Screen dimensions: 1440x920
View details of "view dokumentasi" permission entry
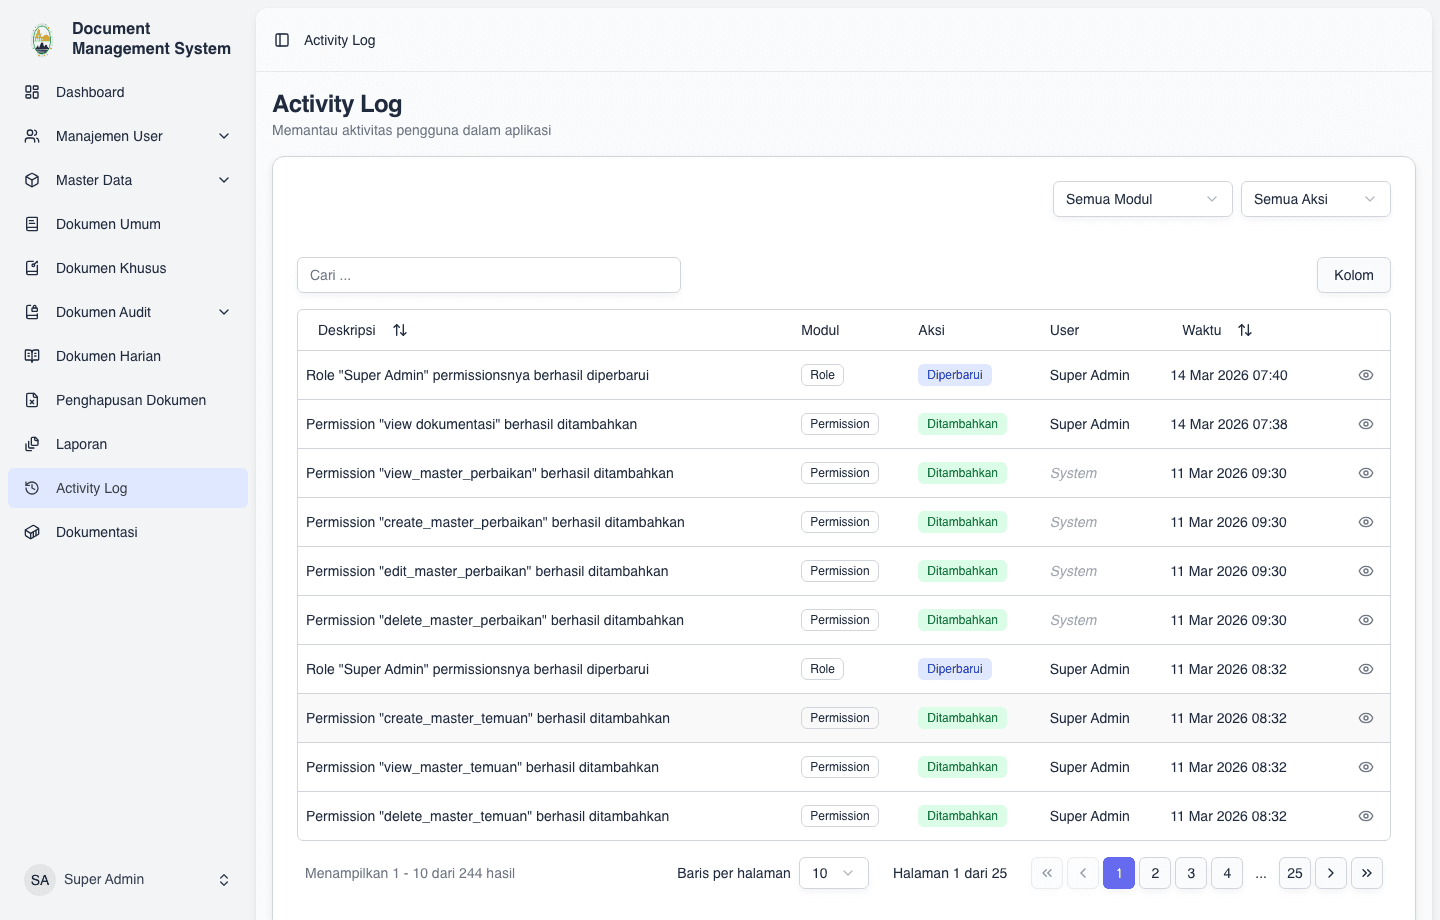[1366, 424]
